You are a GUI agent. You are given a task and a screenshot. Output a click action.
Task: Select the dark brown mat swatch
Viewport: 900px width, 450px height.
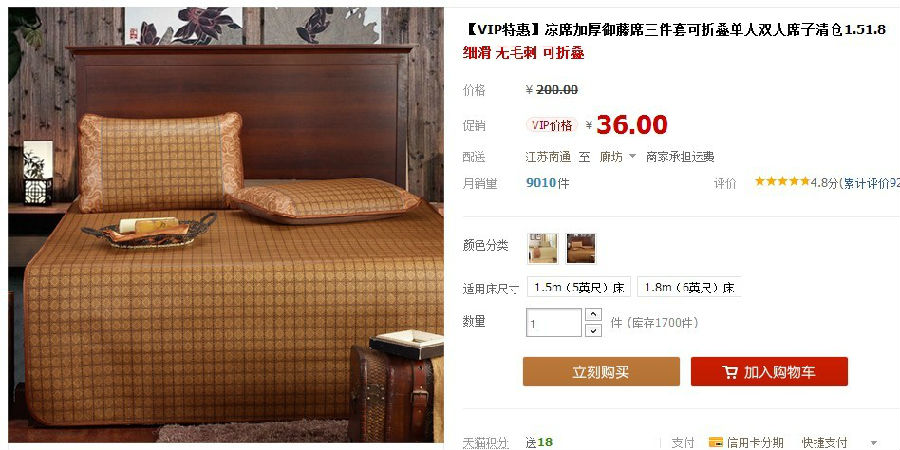tap(581, 249)
